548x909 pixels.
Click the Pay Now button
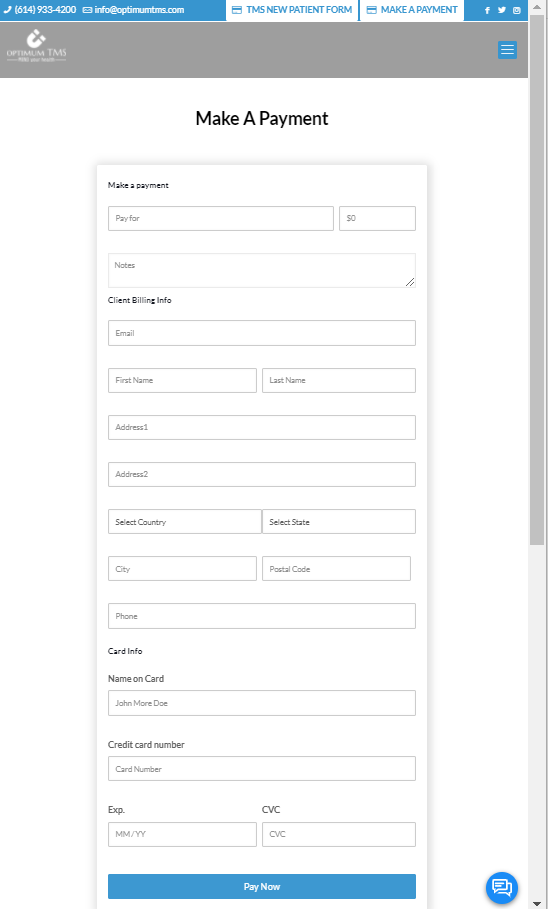pos(262,886)
